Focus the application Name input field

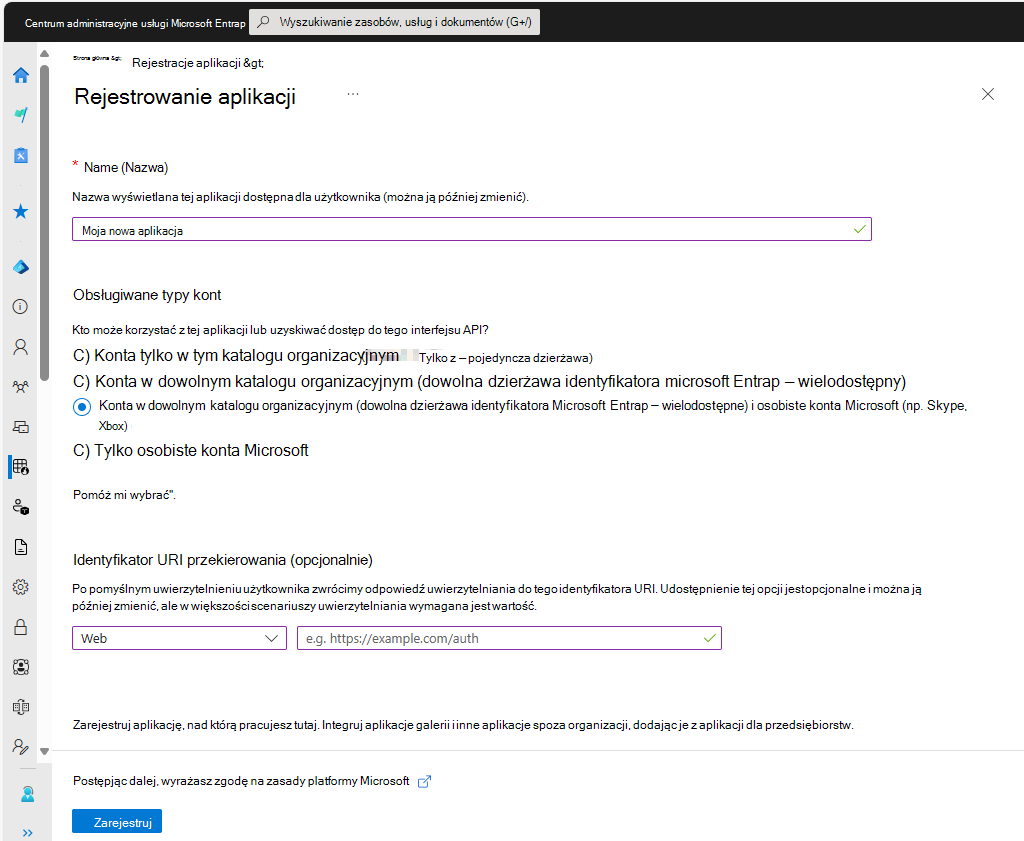(472, 229)
